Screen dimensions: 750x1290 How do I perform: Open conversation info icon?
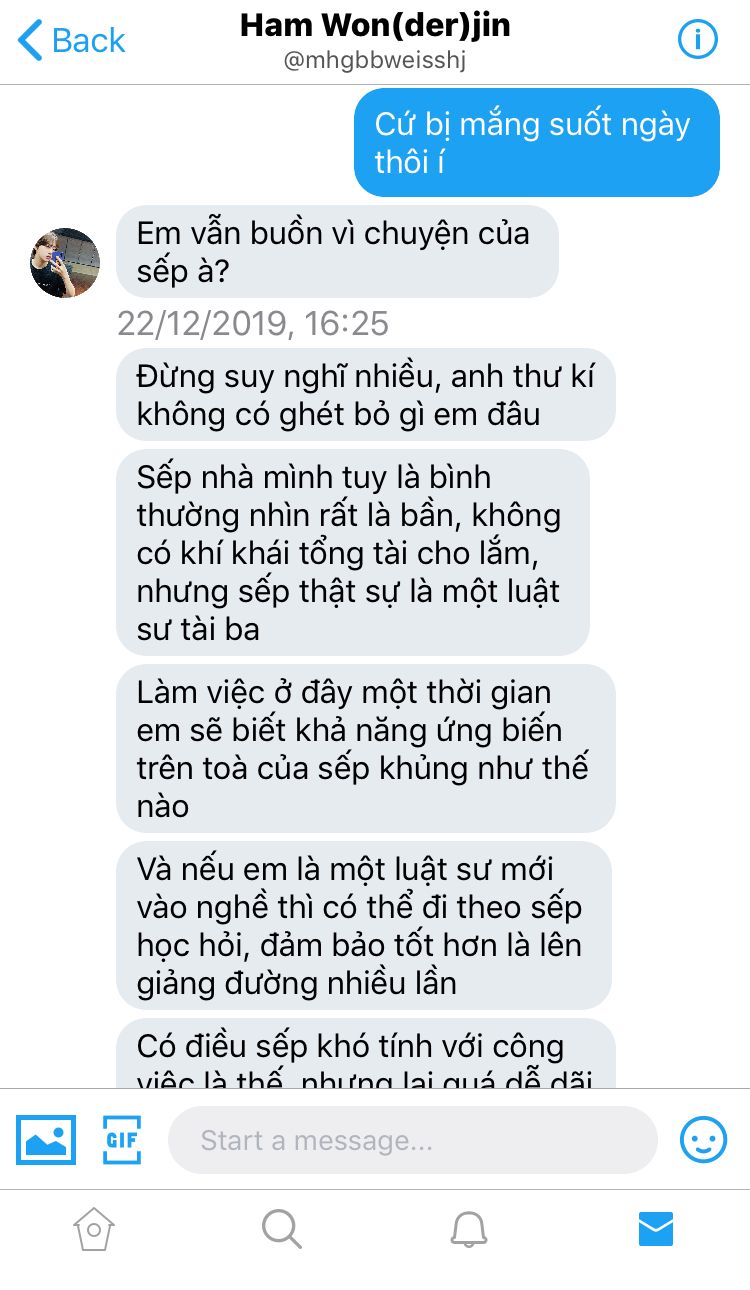click(698, 40)
